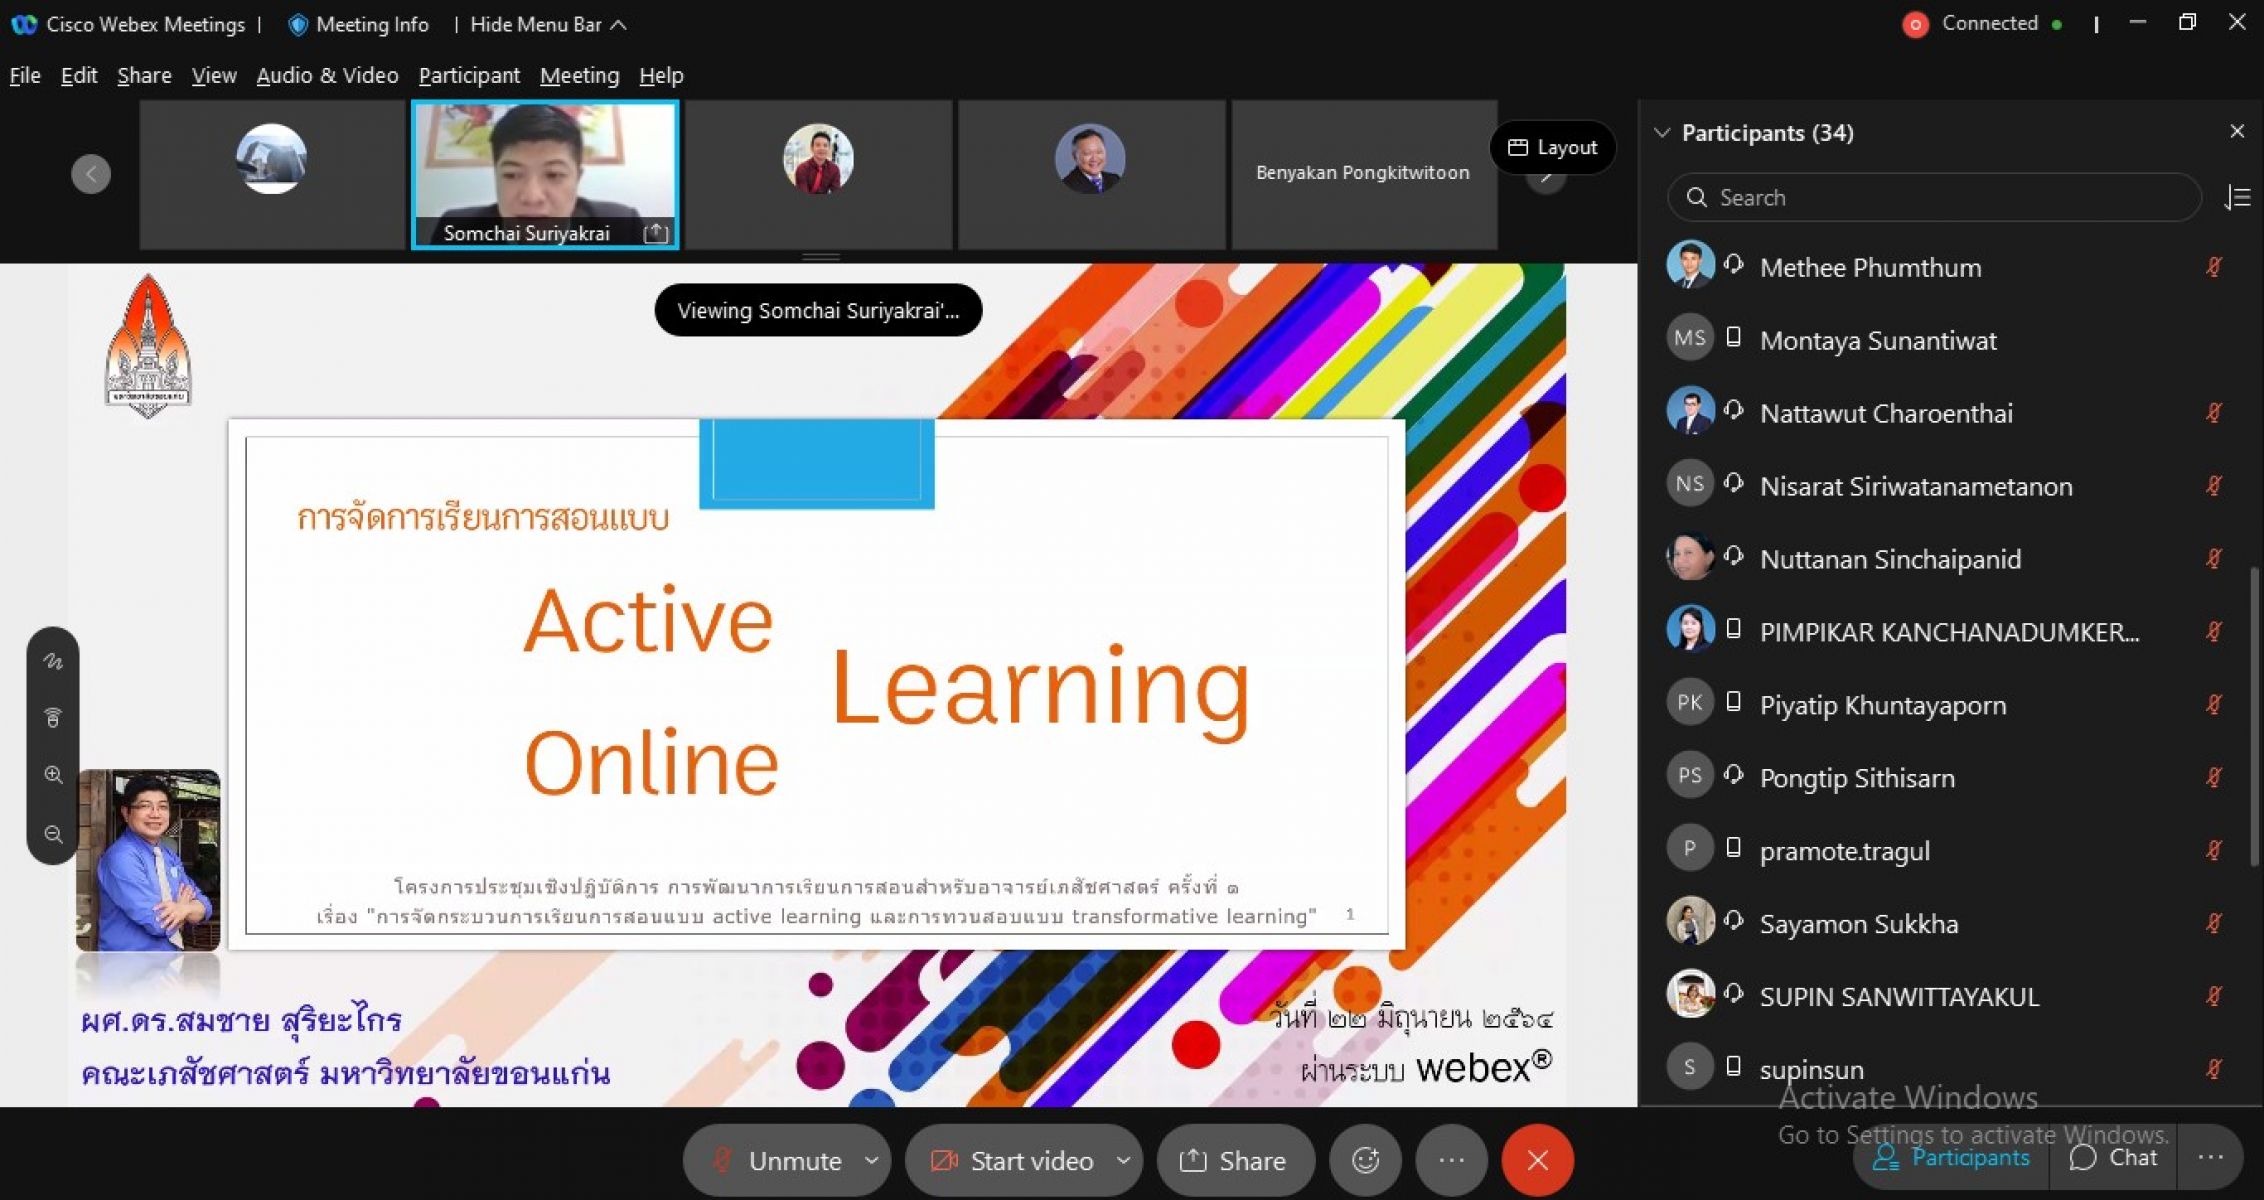
Task: Click Nattawut Charoenthai's muted microphone icon
Action: [x=2213, y=412]
